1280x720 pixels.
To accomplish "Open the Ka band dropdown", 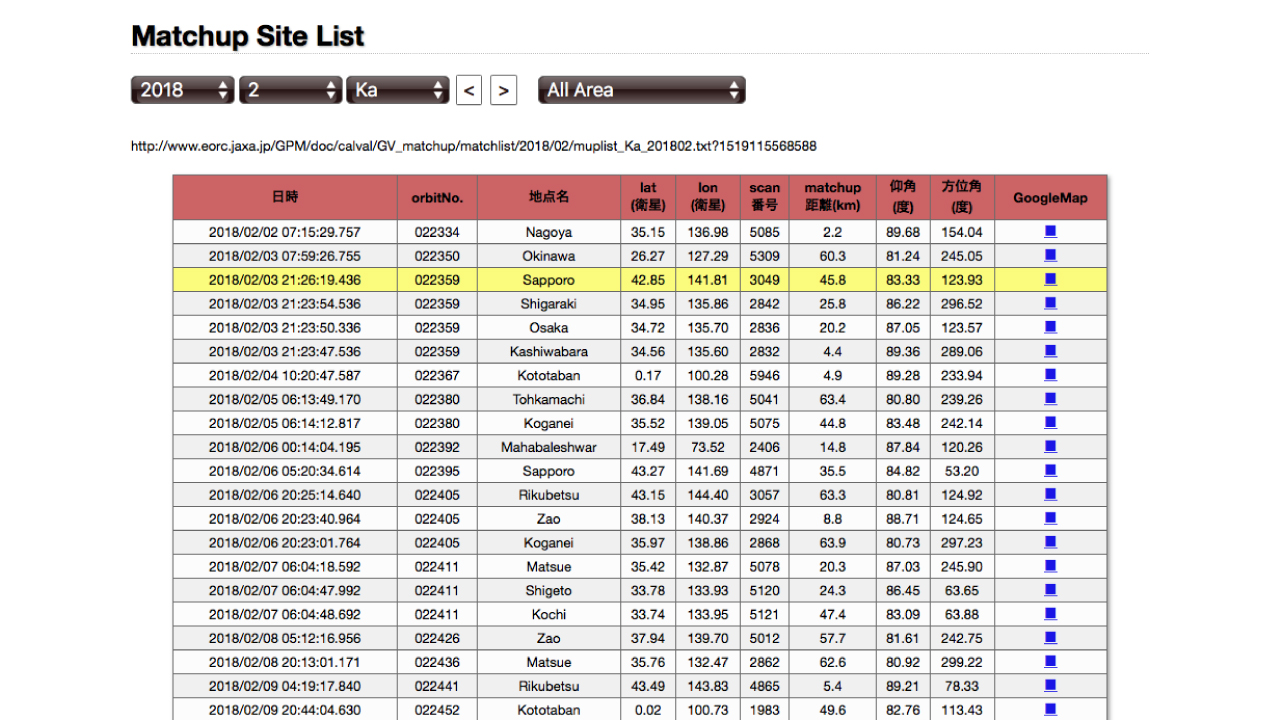I will coord(399,90).
